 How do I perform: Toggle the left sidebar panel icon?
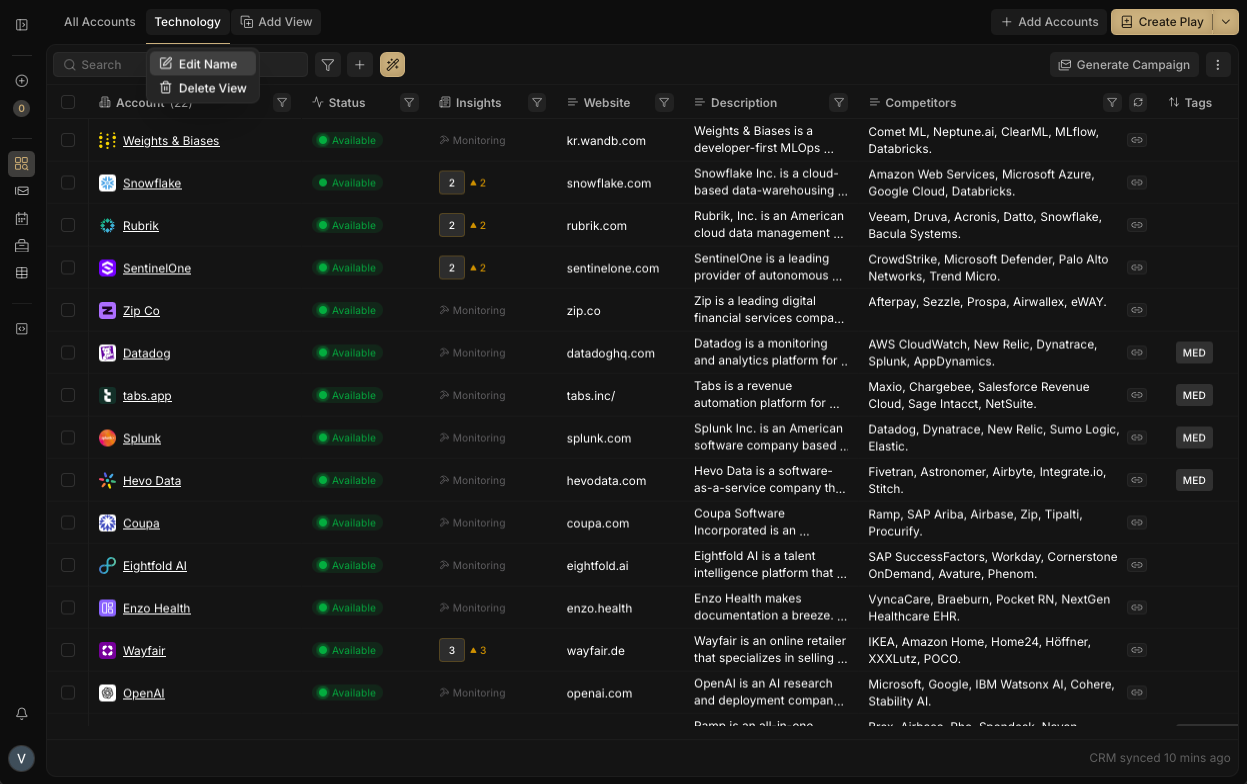coord(22,24)
